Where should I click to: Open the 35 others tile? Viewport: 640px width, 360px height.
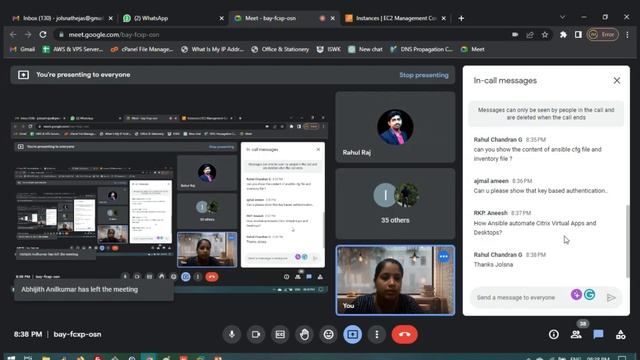coord(395,203)
